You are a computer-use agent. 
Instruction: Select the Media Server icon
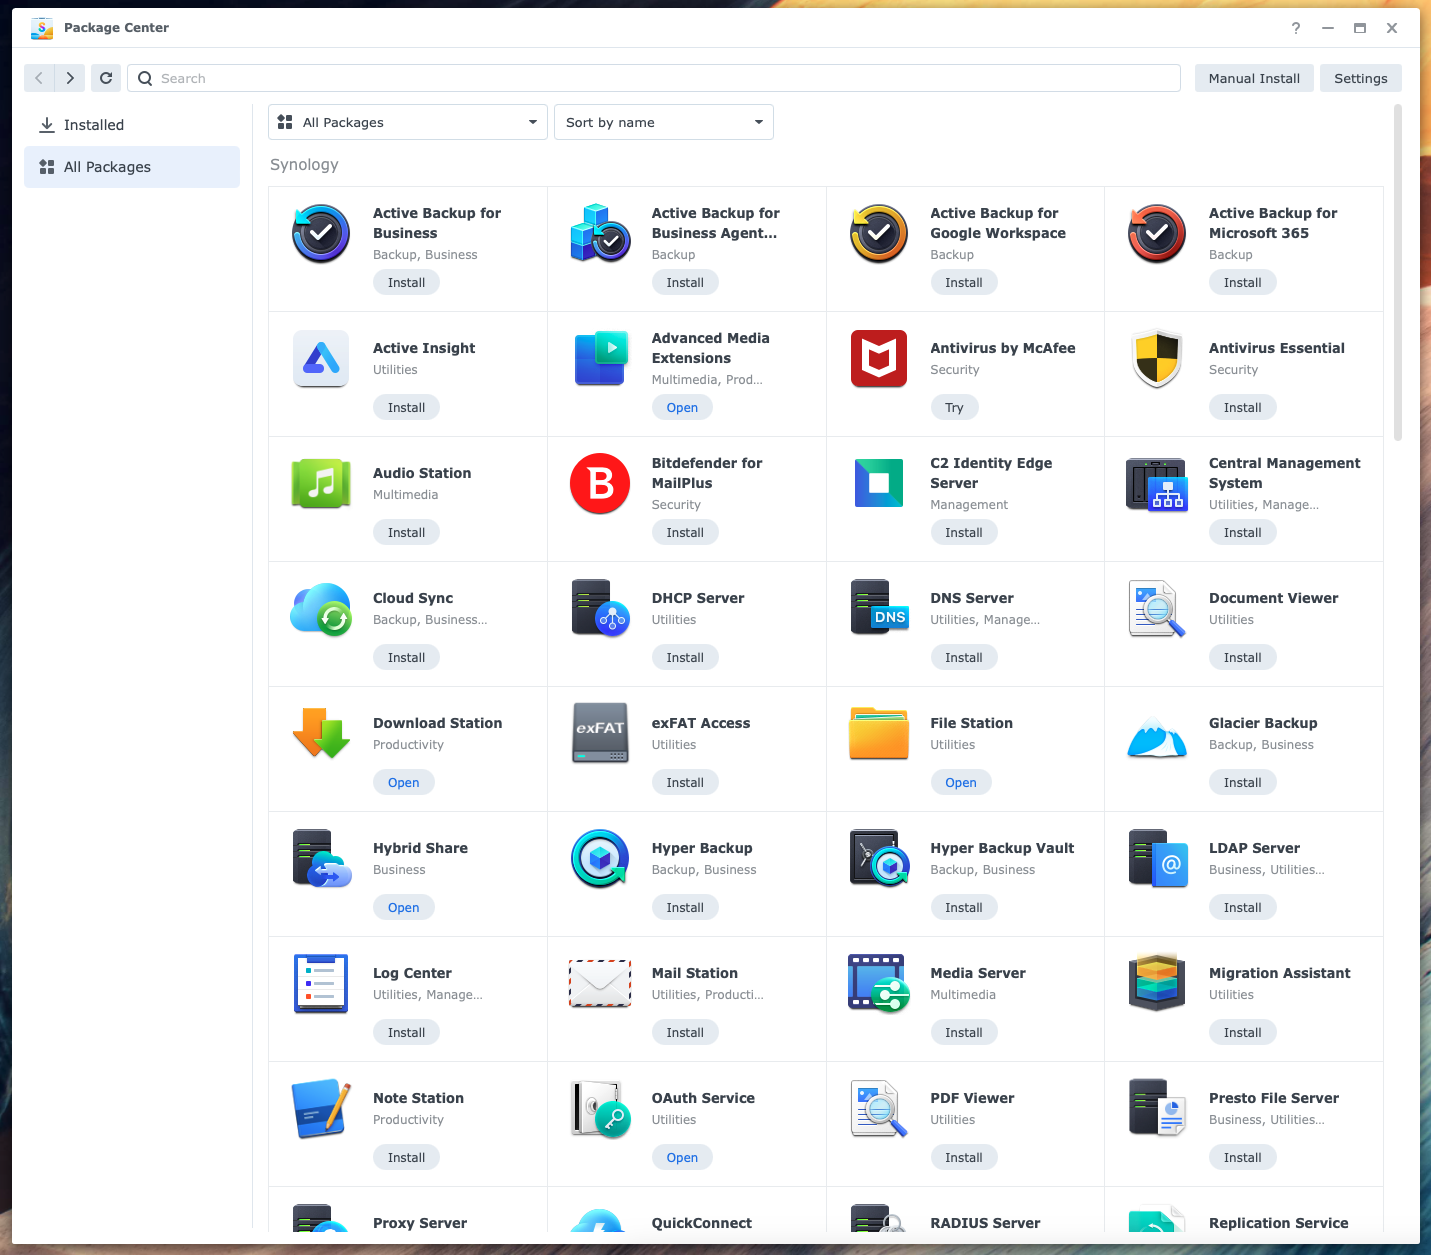(x=879, y=983)
